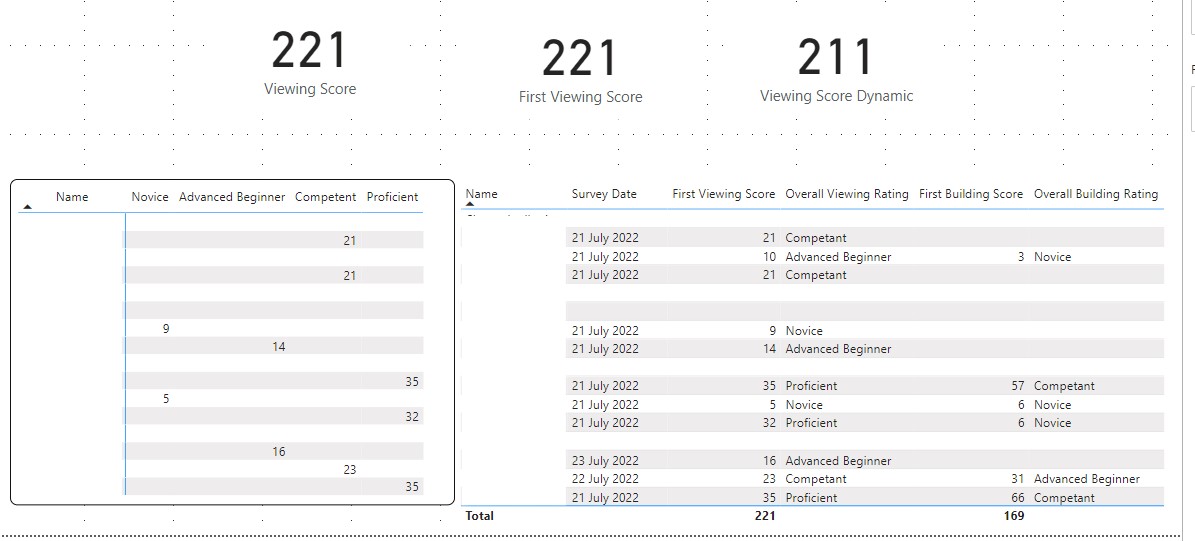Click the First Building Score column header

point(971,194)
